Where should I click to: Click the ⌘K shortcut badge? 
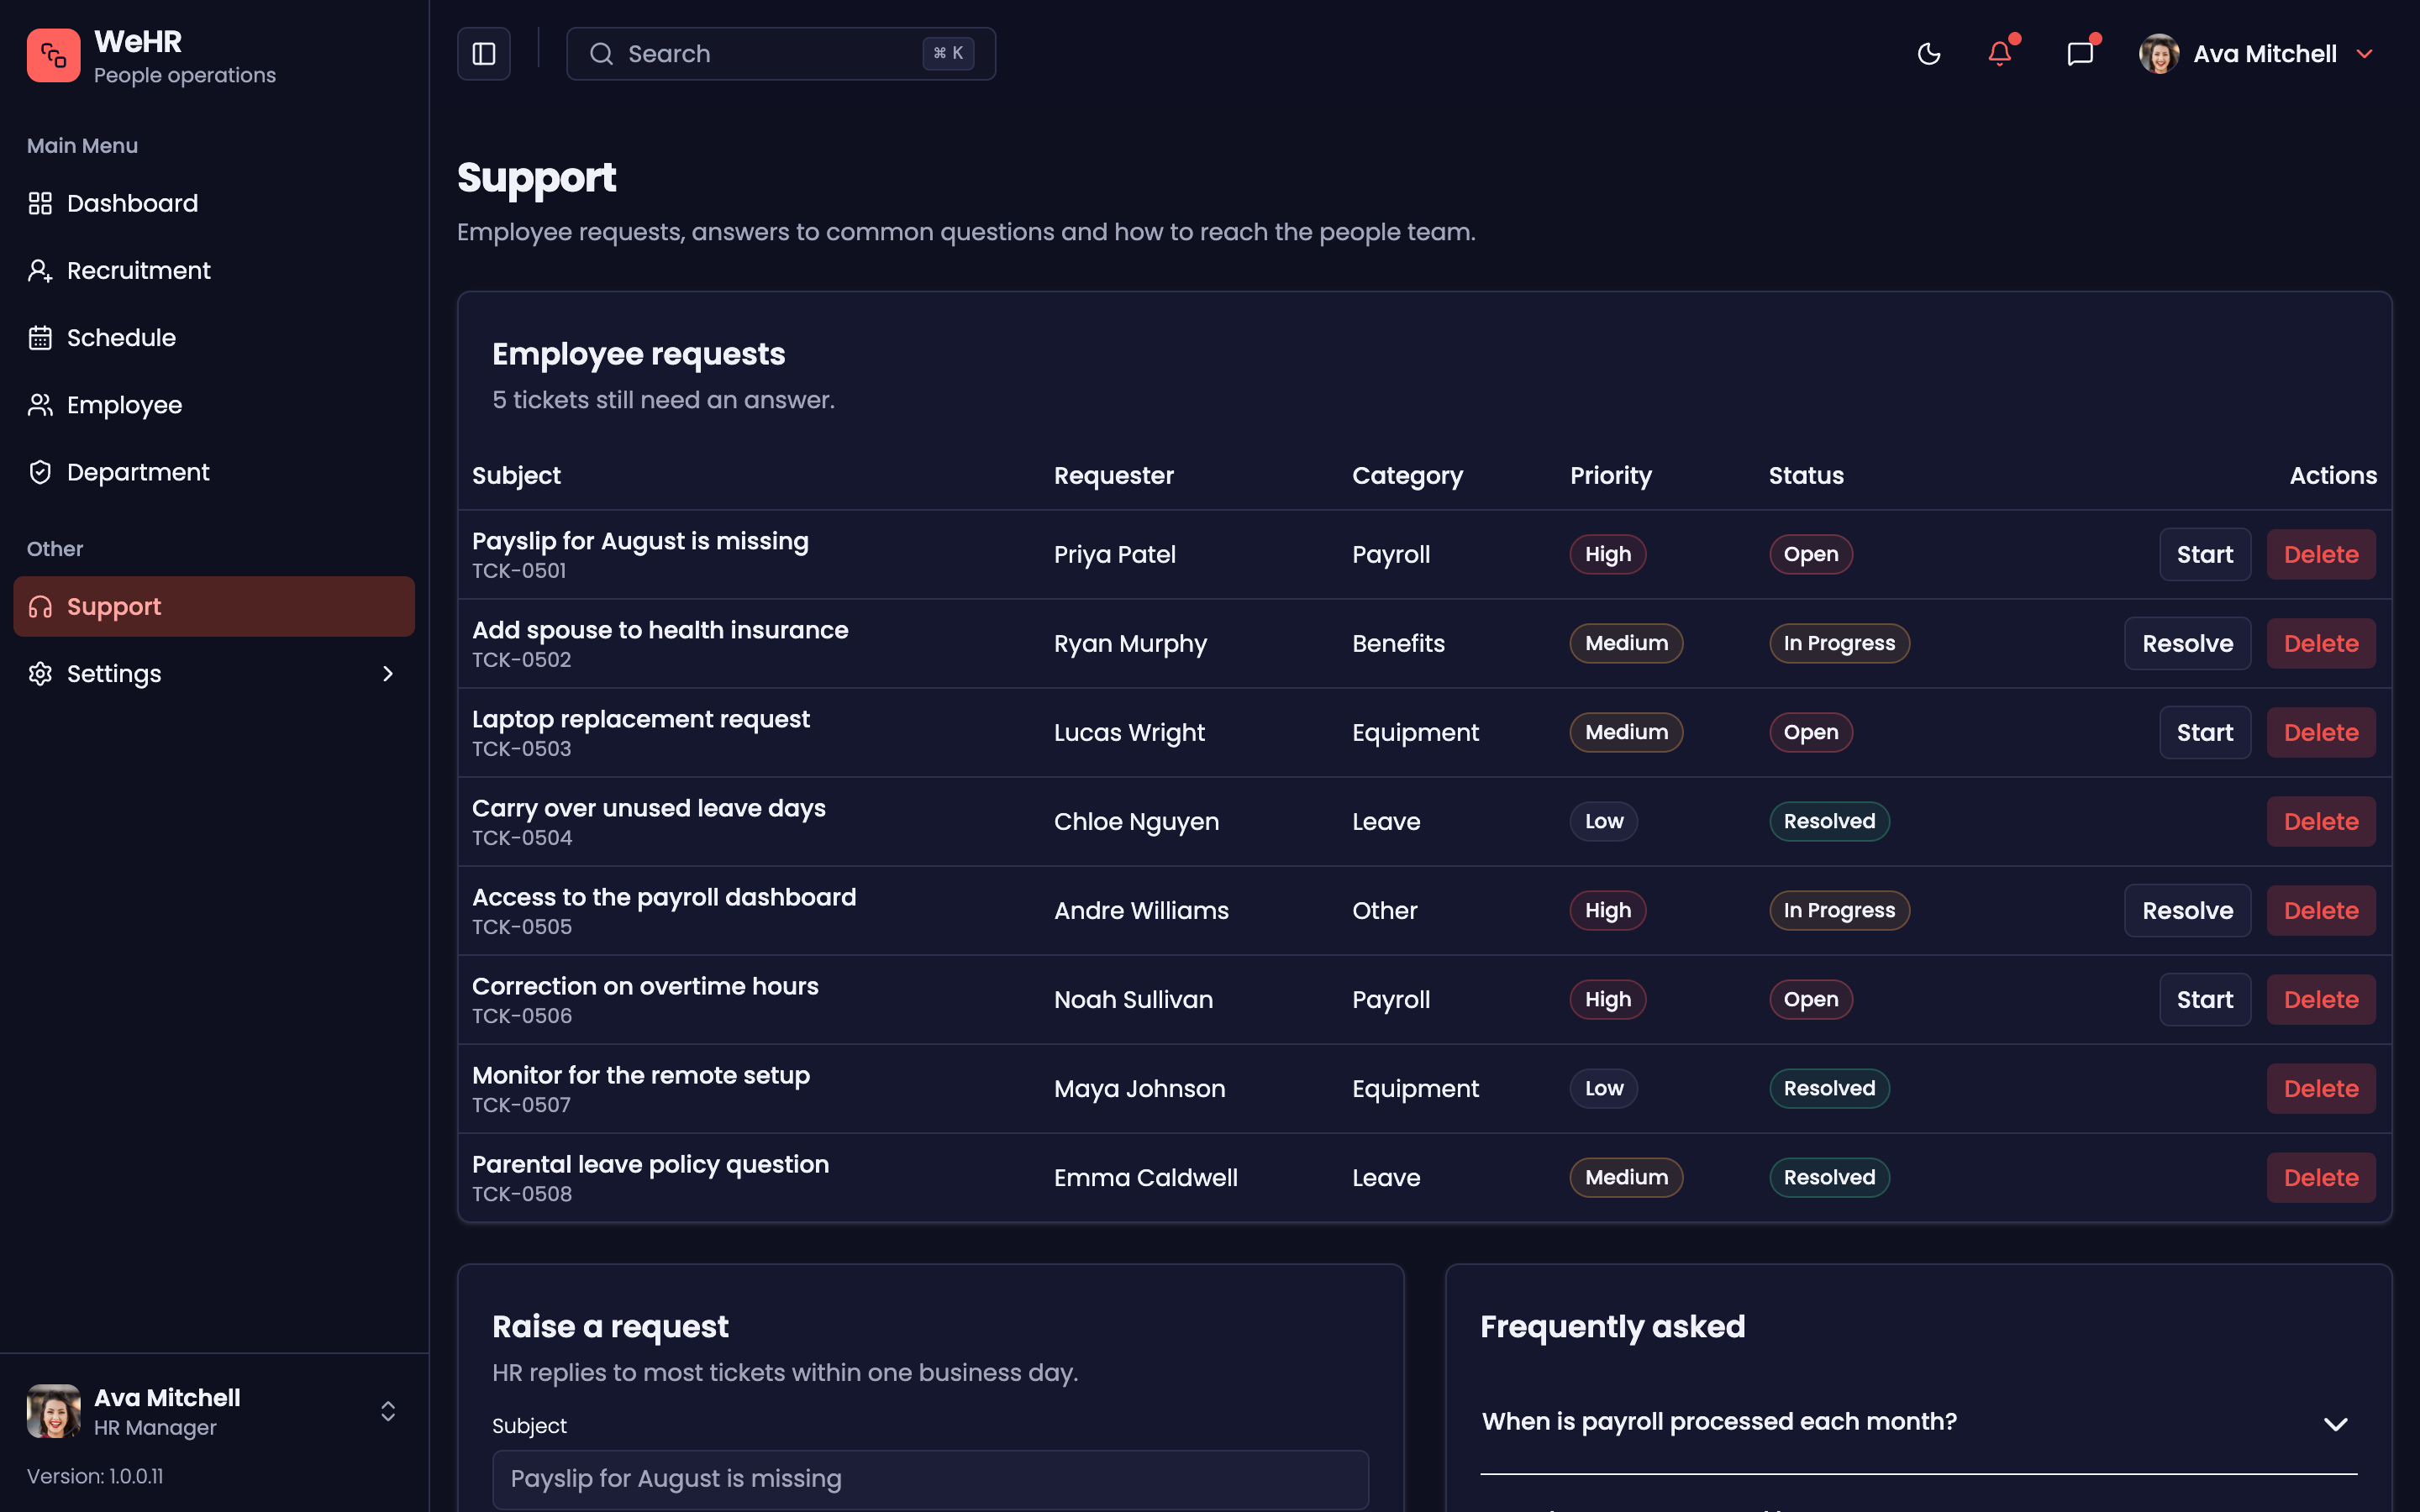[x=948, y=54]
